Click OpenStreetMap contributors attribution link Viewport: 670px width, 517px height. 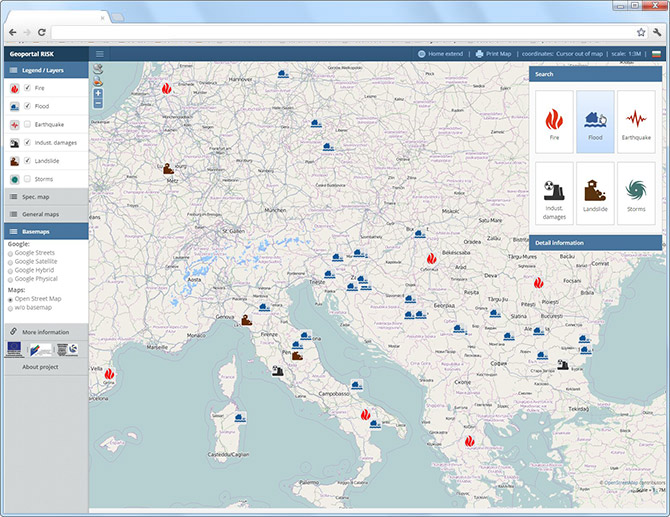point(634,482)
